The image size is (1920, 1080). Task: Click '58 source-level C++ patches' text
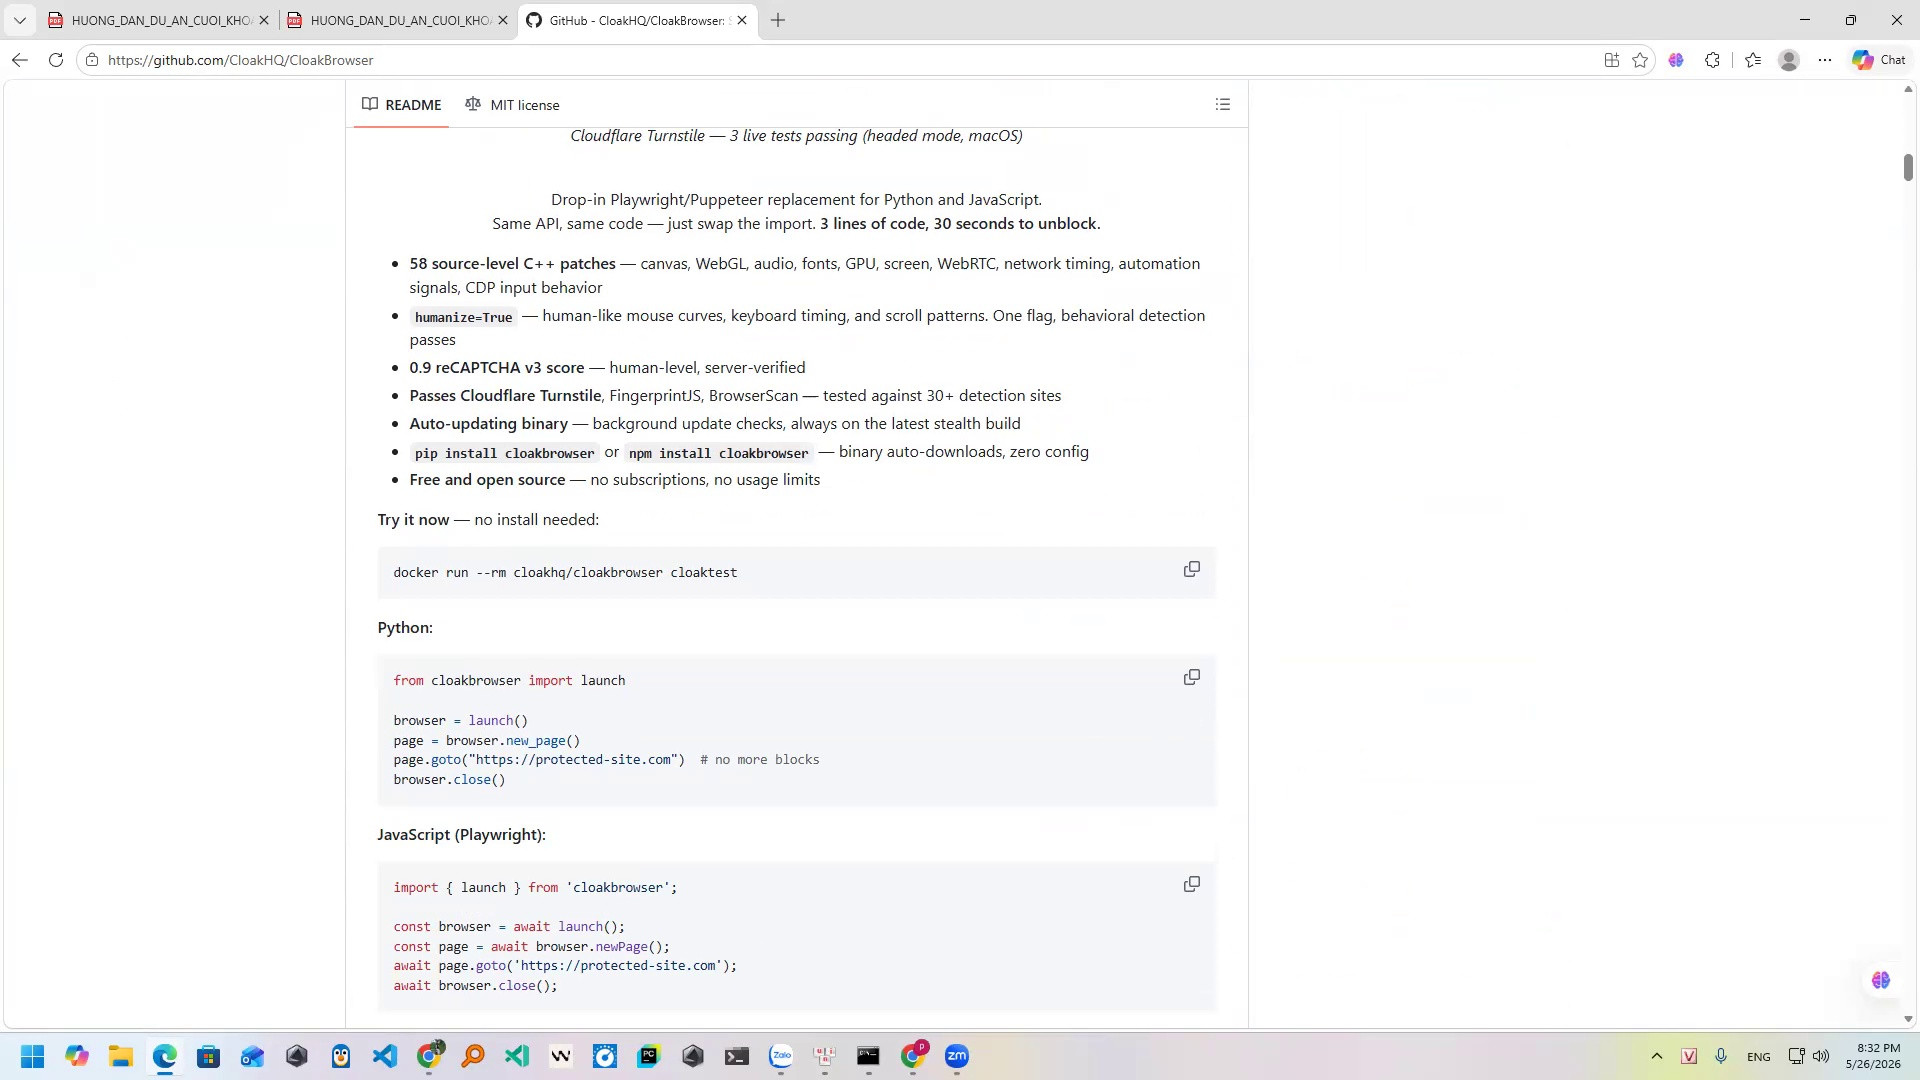(x=512, y=264)
